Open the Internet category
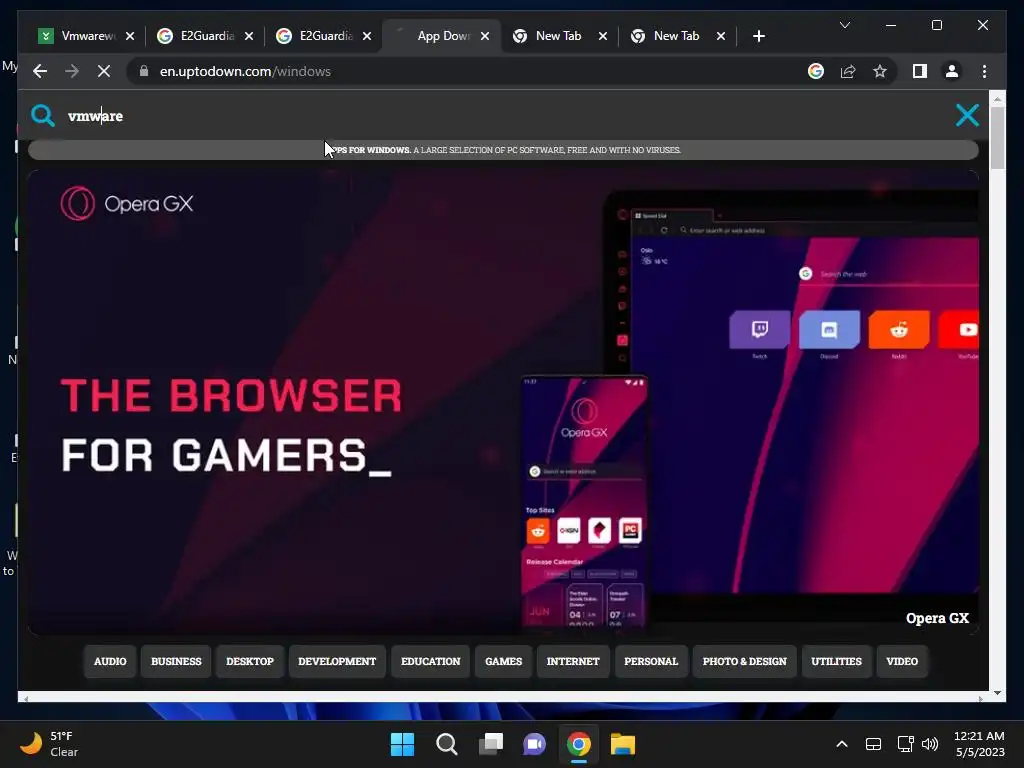This screenshot has height=768, width=1024. [573, 661]
